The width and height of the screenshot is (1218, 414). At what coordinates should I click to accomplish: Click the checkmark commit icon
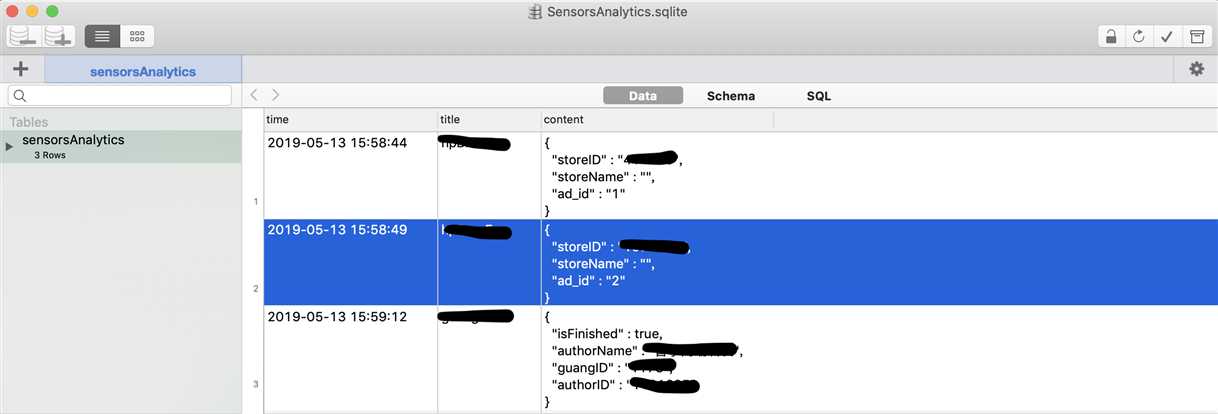click(x=1166, y=36)
